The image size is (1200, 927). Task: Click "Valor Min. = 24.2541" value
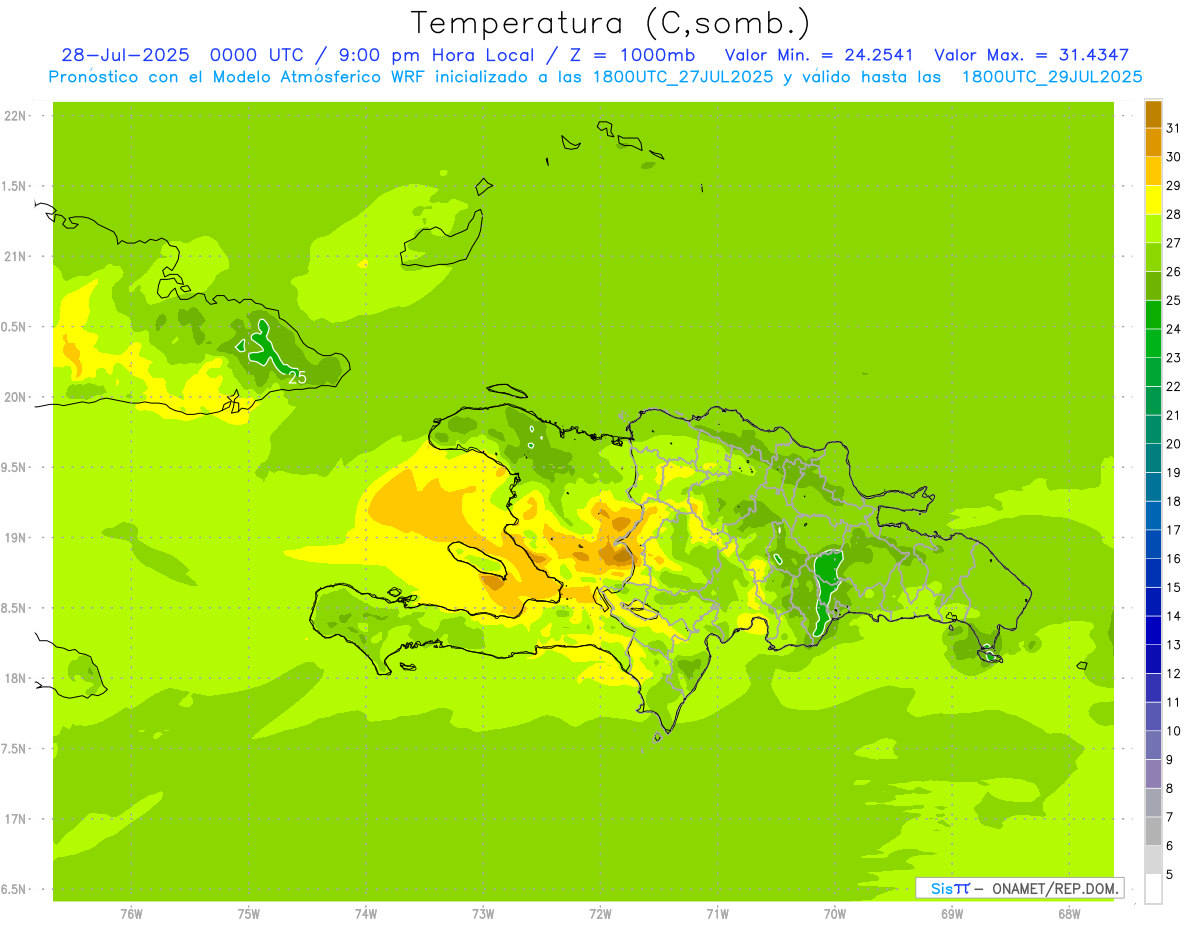pos(819,55)
